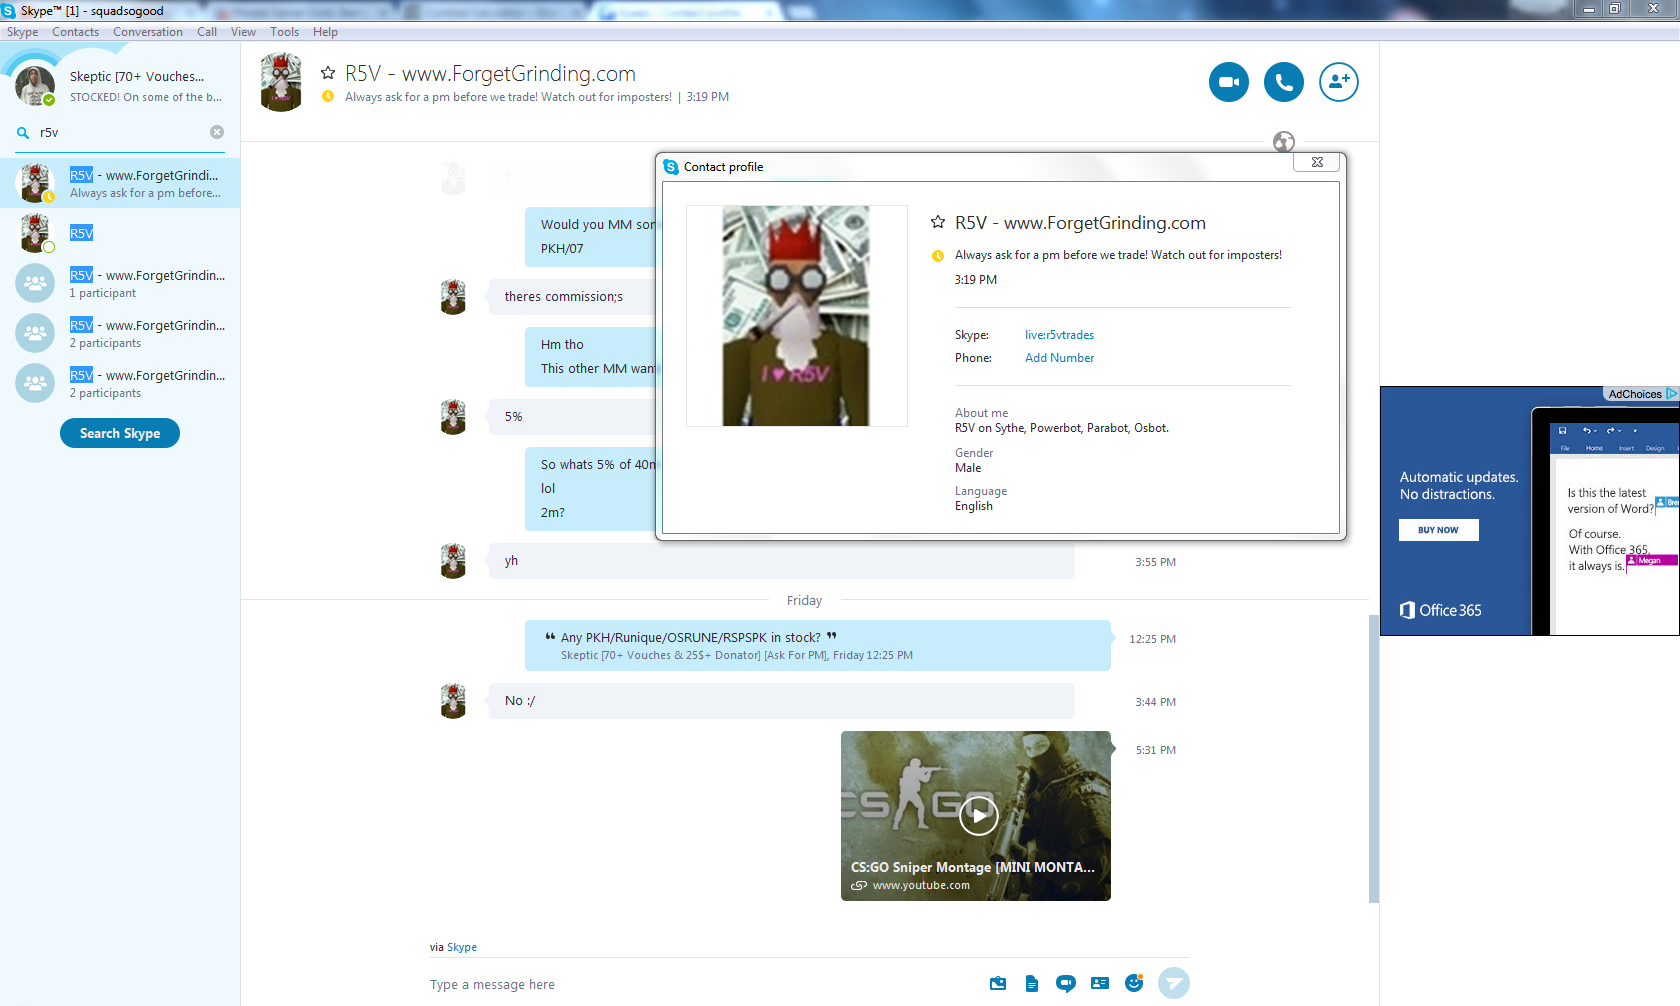
Task: Open the Help menu
Action: point(325,32)
